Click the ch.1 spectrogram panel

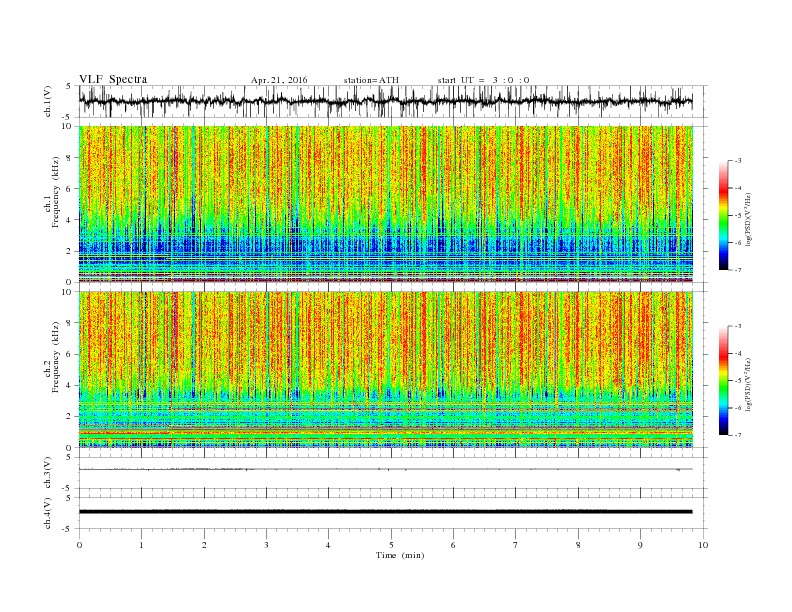point(386,204)
